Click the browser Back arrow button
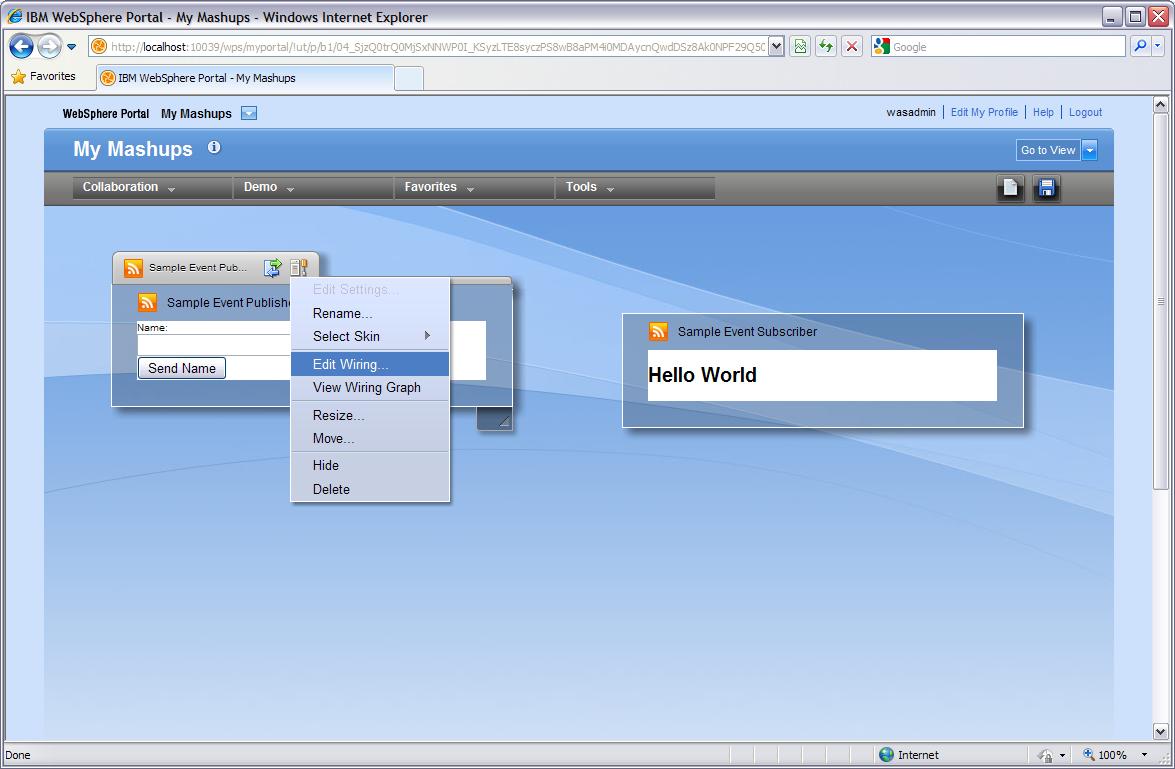The width and height of the screenshot is (1175, 769). point(21,46)
